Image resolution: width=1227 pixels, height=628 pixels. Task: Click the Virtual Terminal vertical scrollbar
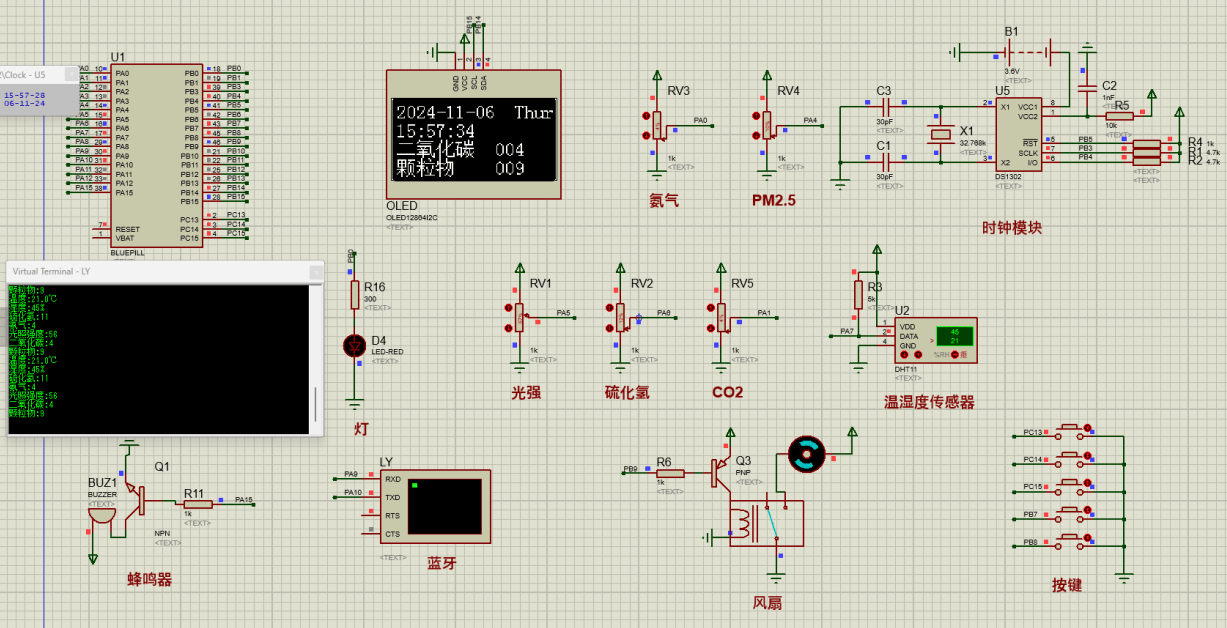tap(316, 400)
